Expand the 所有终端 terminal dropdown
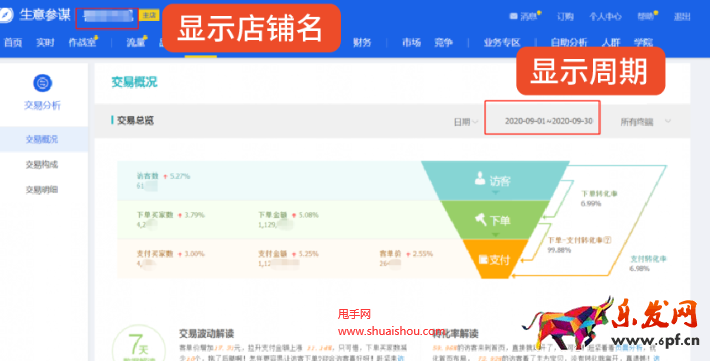 [x=645, y=121]
